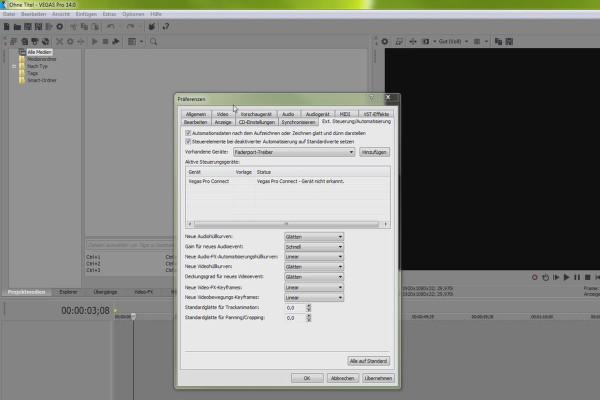The image size is (600, 400).
Task: Click the Play icon under video preview
Action: pyautogui.click(x=567, y=277)
